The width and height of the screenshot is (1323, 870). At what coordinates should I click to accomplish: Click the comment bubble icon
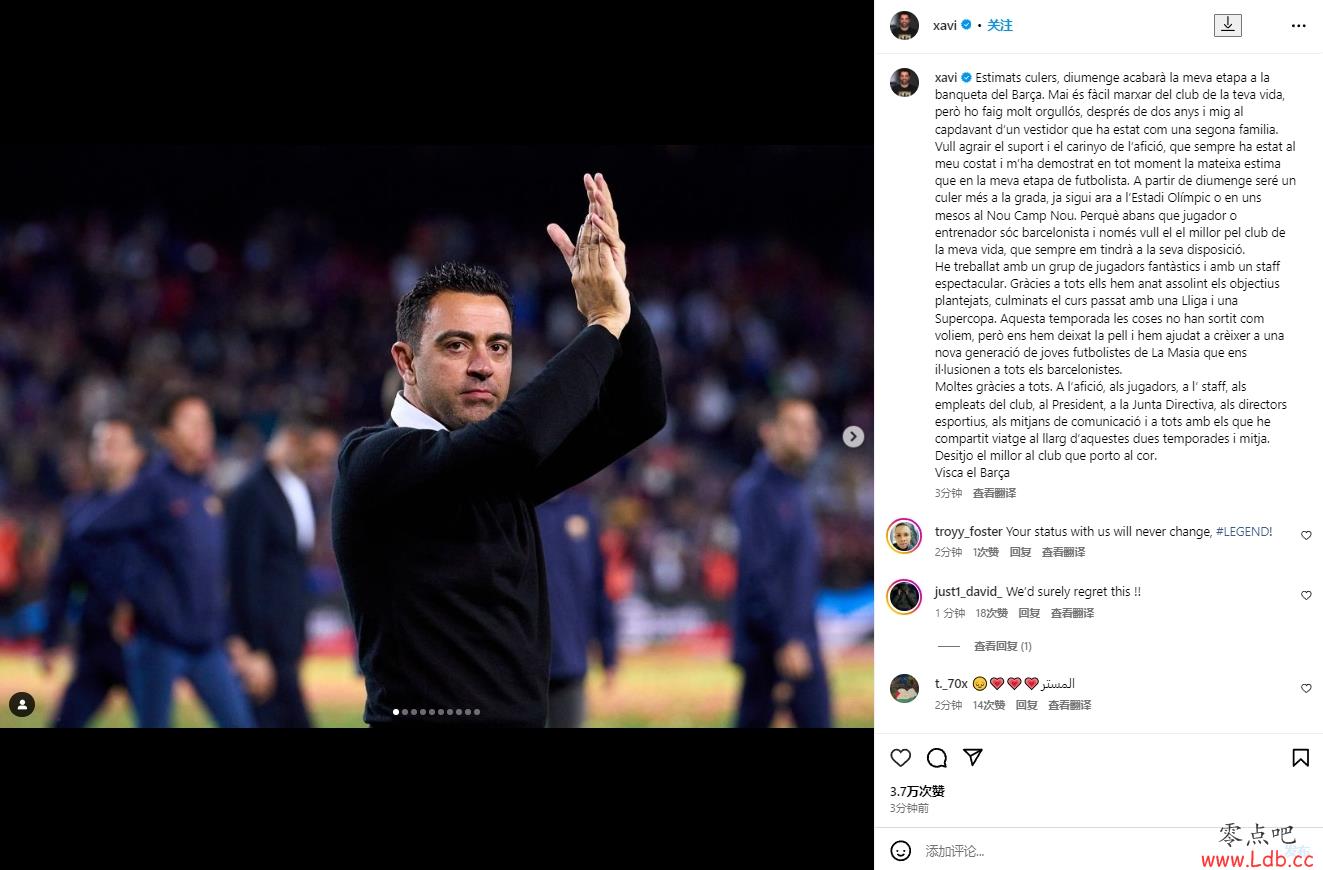(x=937, y=758)
